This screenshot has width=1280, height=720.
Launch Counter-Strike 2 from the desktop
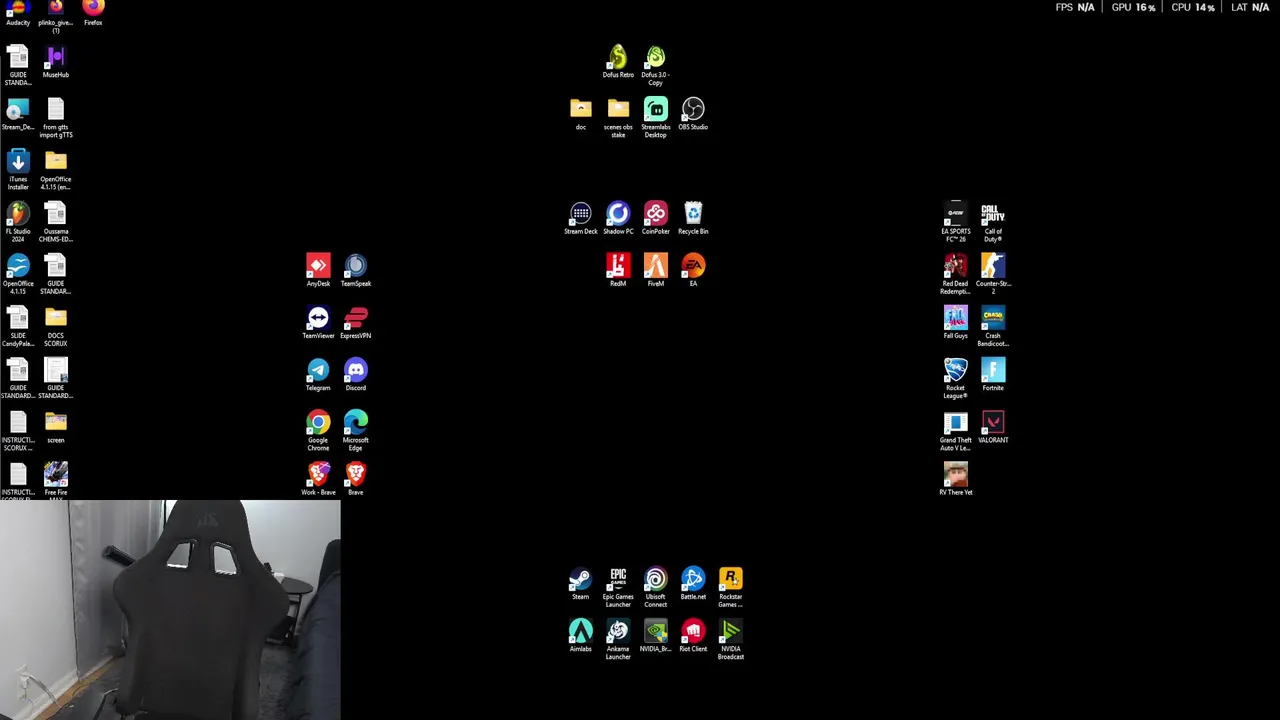[x=993, y=275]
